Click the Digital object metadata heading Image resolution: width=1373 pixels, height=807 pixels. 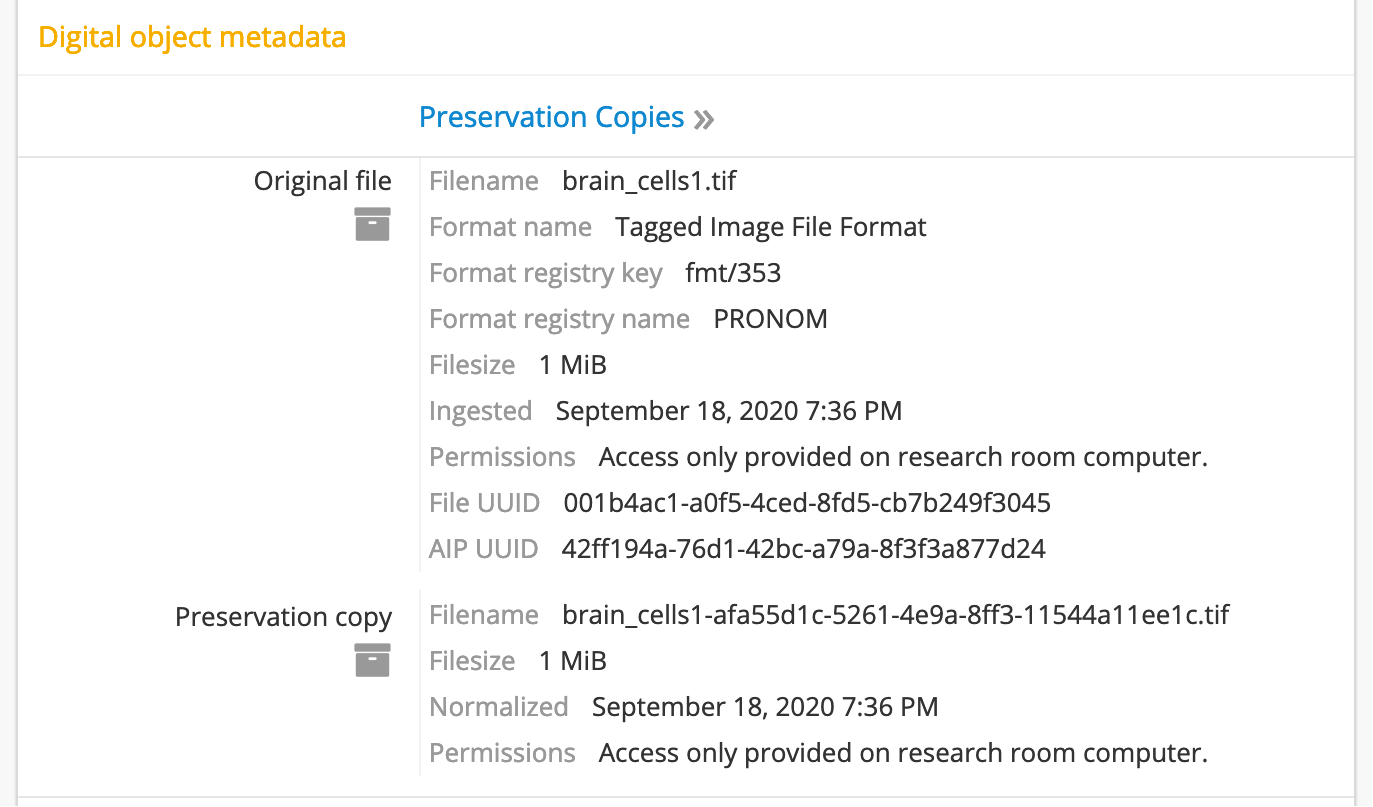(192, 38)
